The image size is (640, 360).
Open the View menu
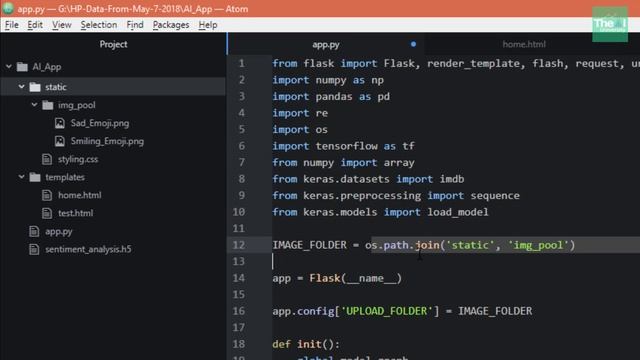(x=62, y=25)
